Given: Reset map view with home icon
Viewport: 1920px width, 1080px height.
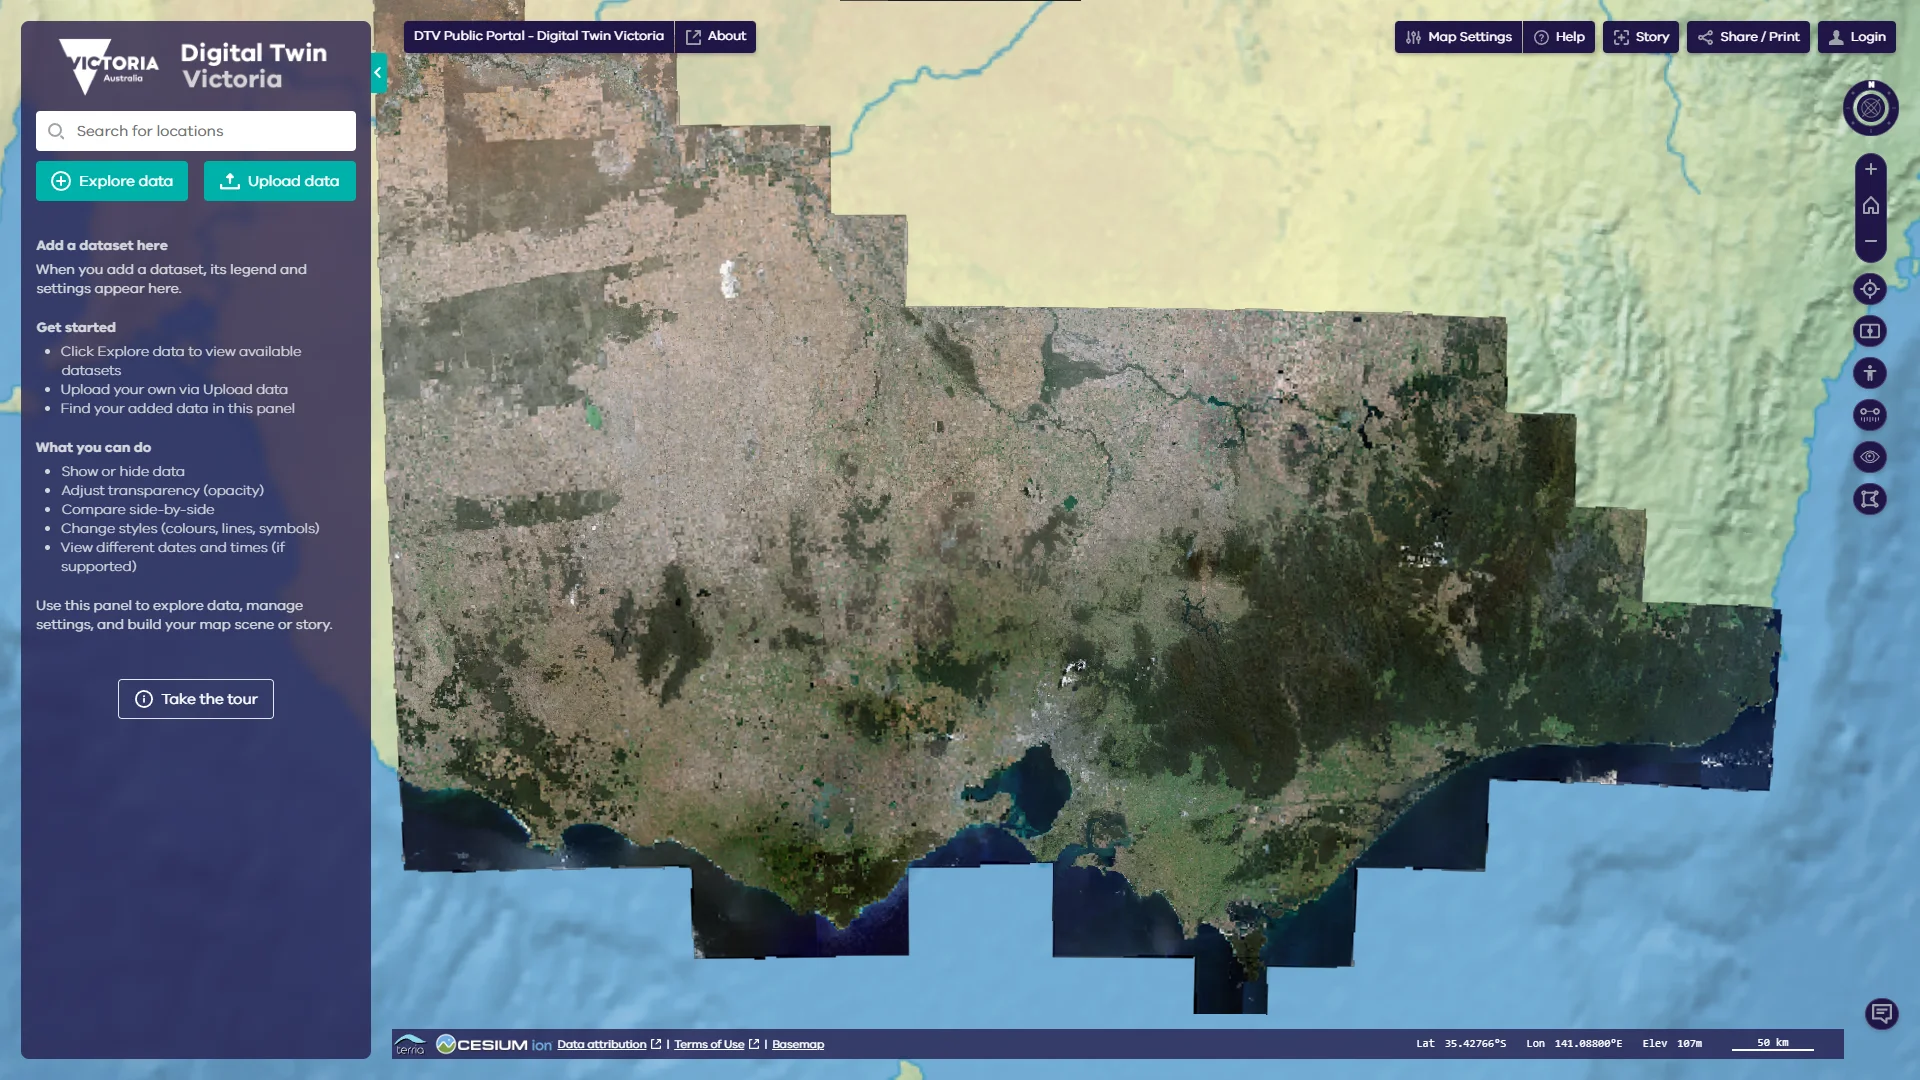Looking at the screenshot, I should click(1870, 206).
